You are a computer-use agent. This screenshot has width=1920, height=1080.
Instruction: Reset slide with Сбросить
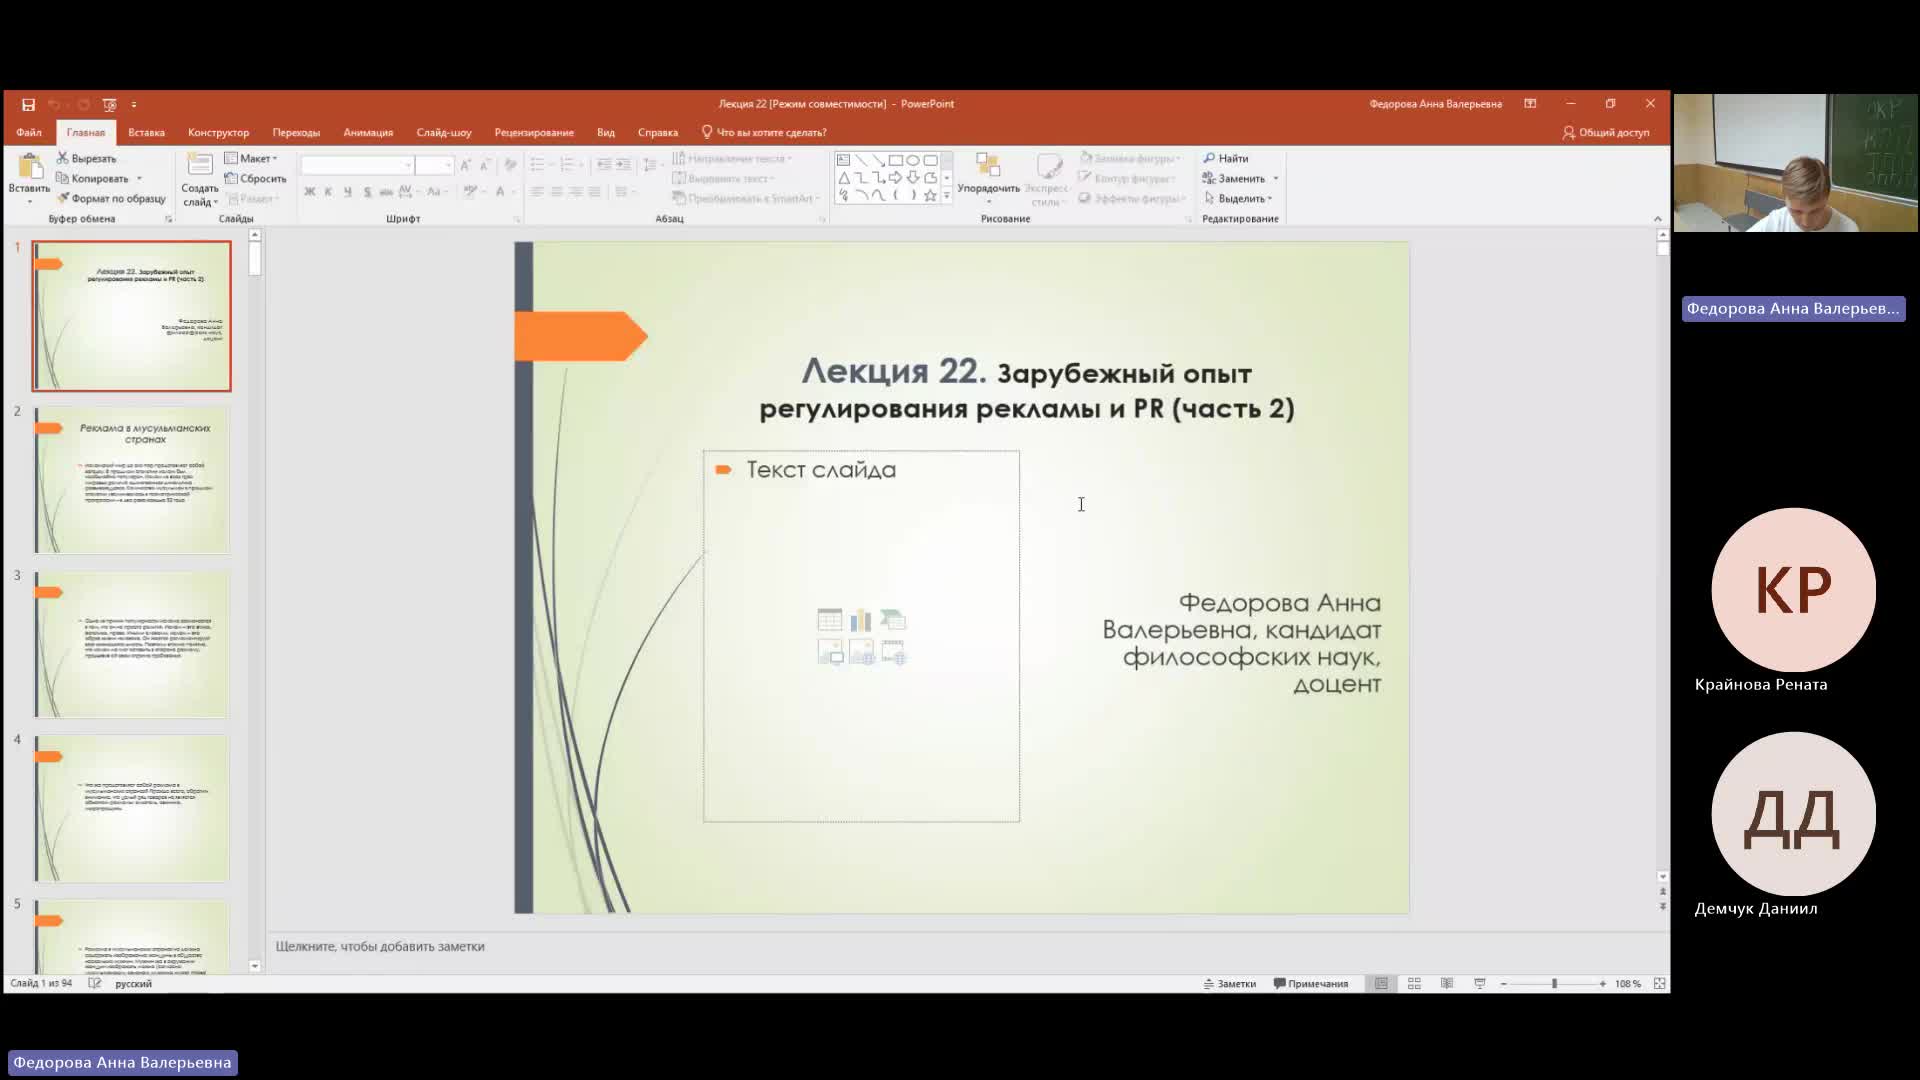click(256, 178)
